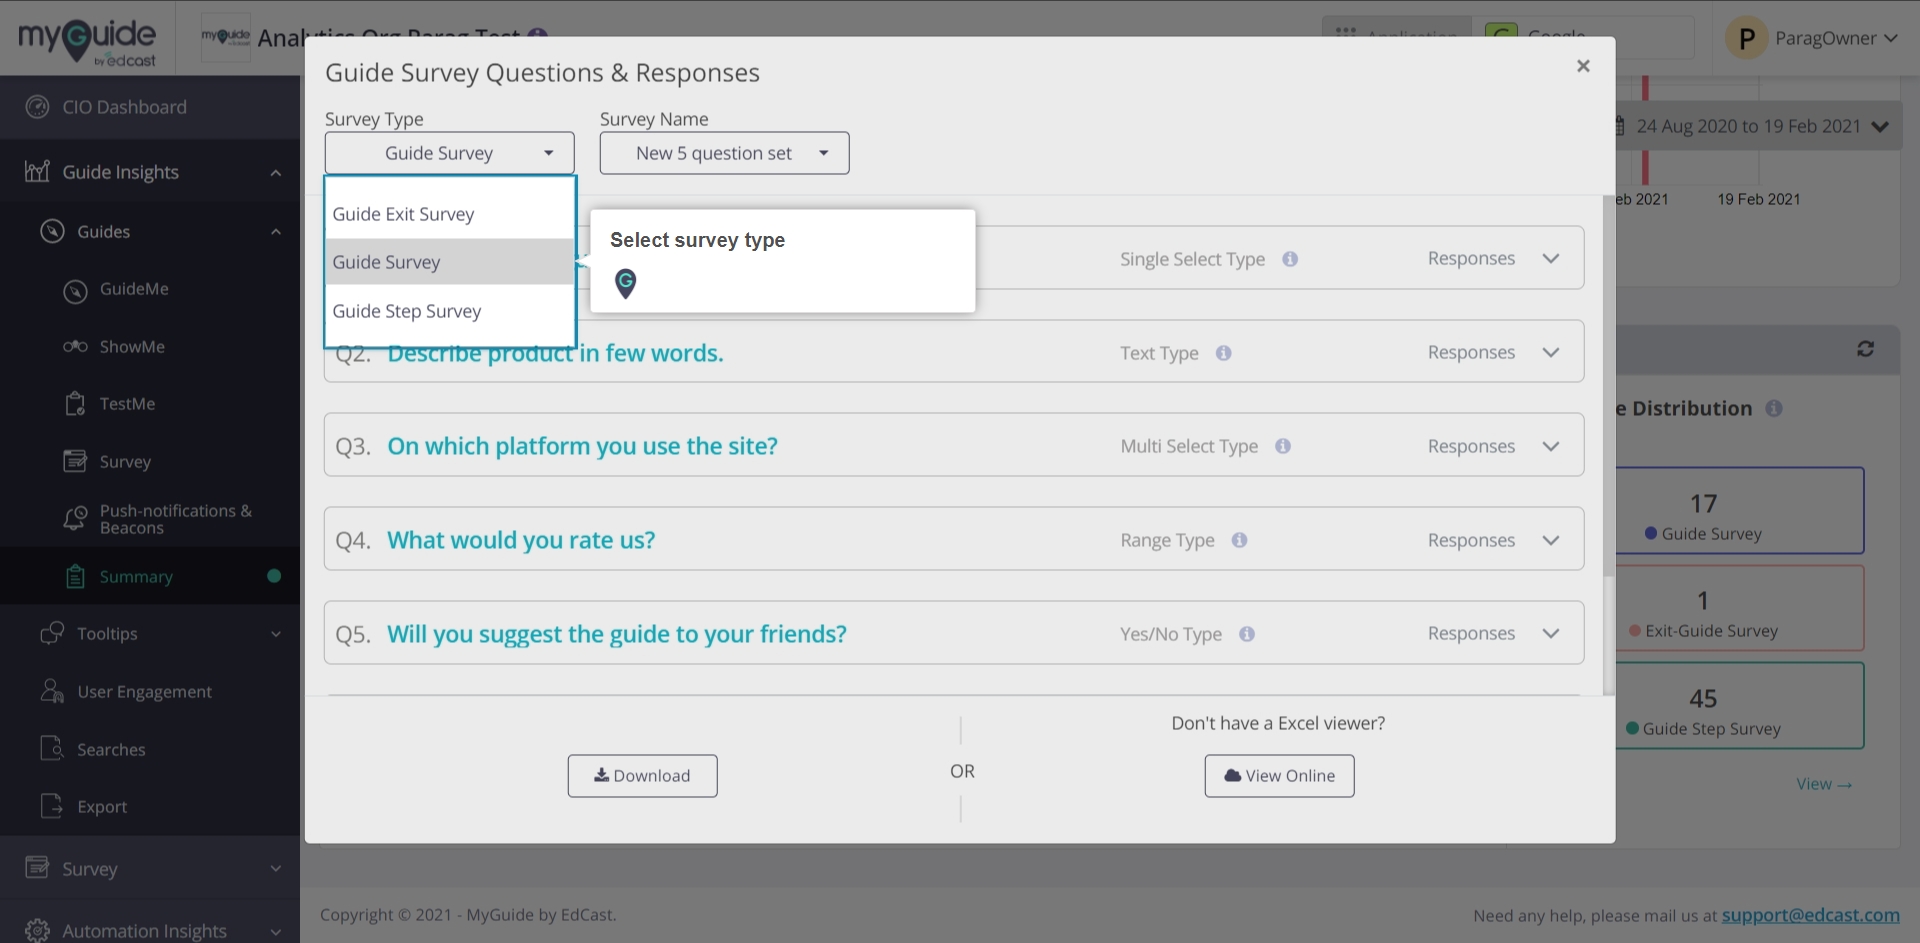
Task: Open User Engagement in sidebar
Action: (x=150, y=692)
